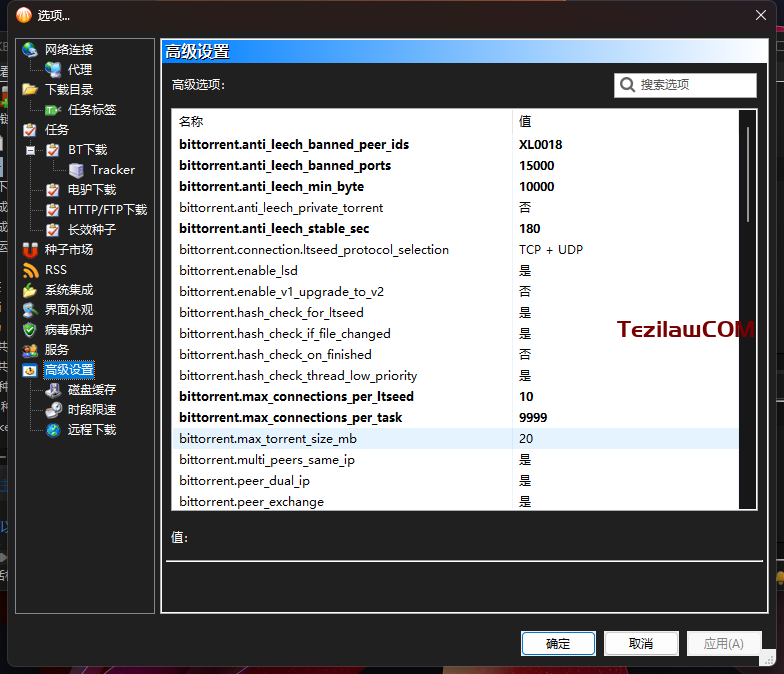Select bittorrent.hash_check_on_finished option
The height and width of the screenshot is (674, 784).
[x=455, y=354]
